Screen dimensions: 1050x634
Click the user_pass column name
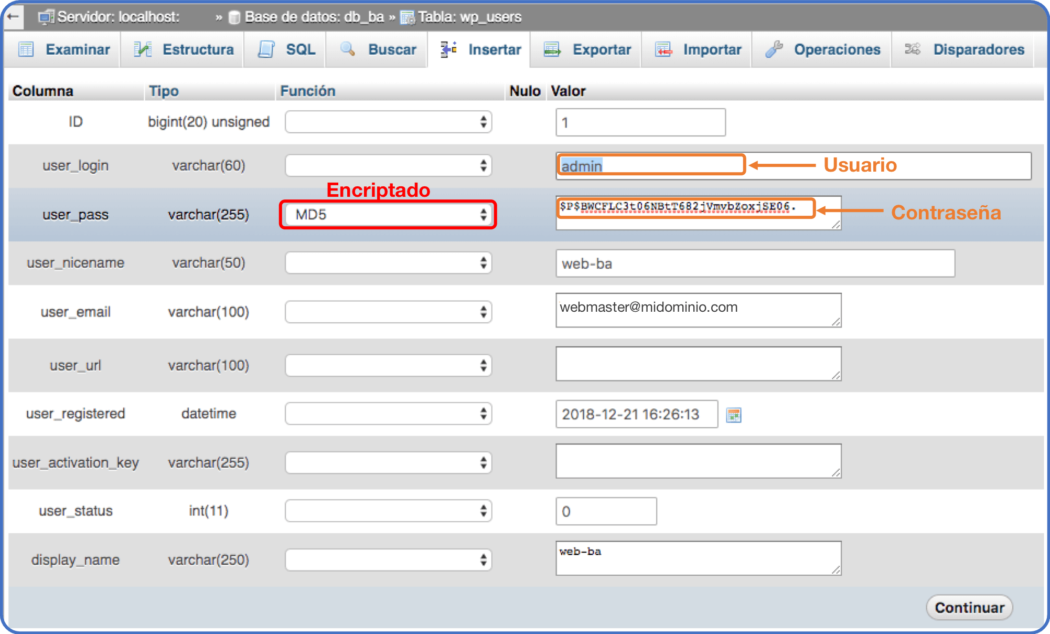pyautogui.click(x=75, y=214)
